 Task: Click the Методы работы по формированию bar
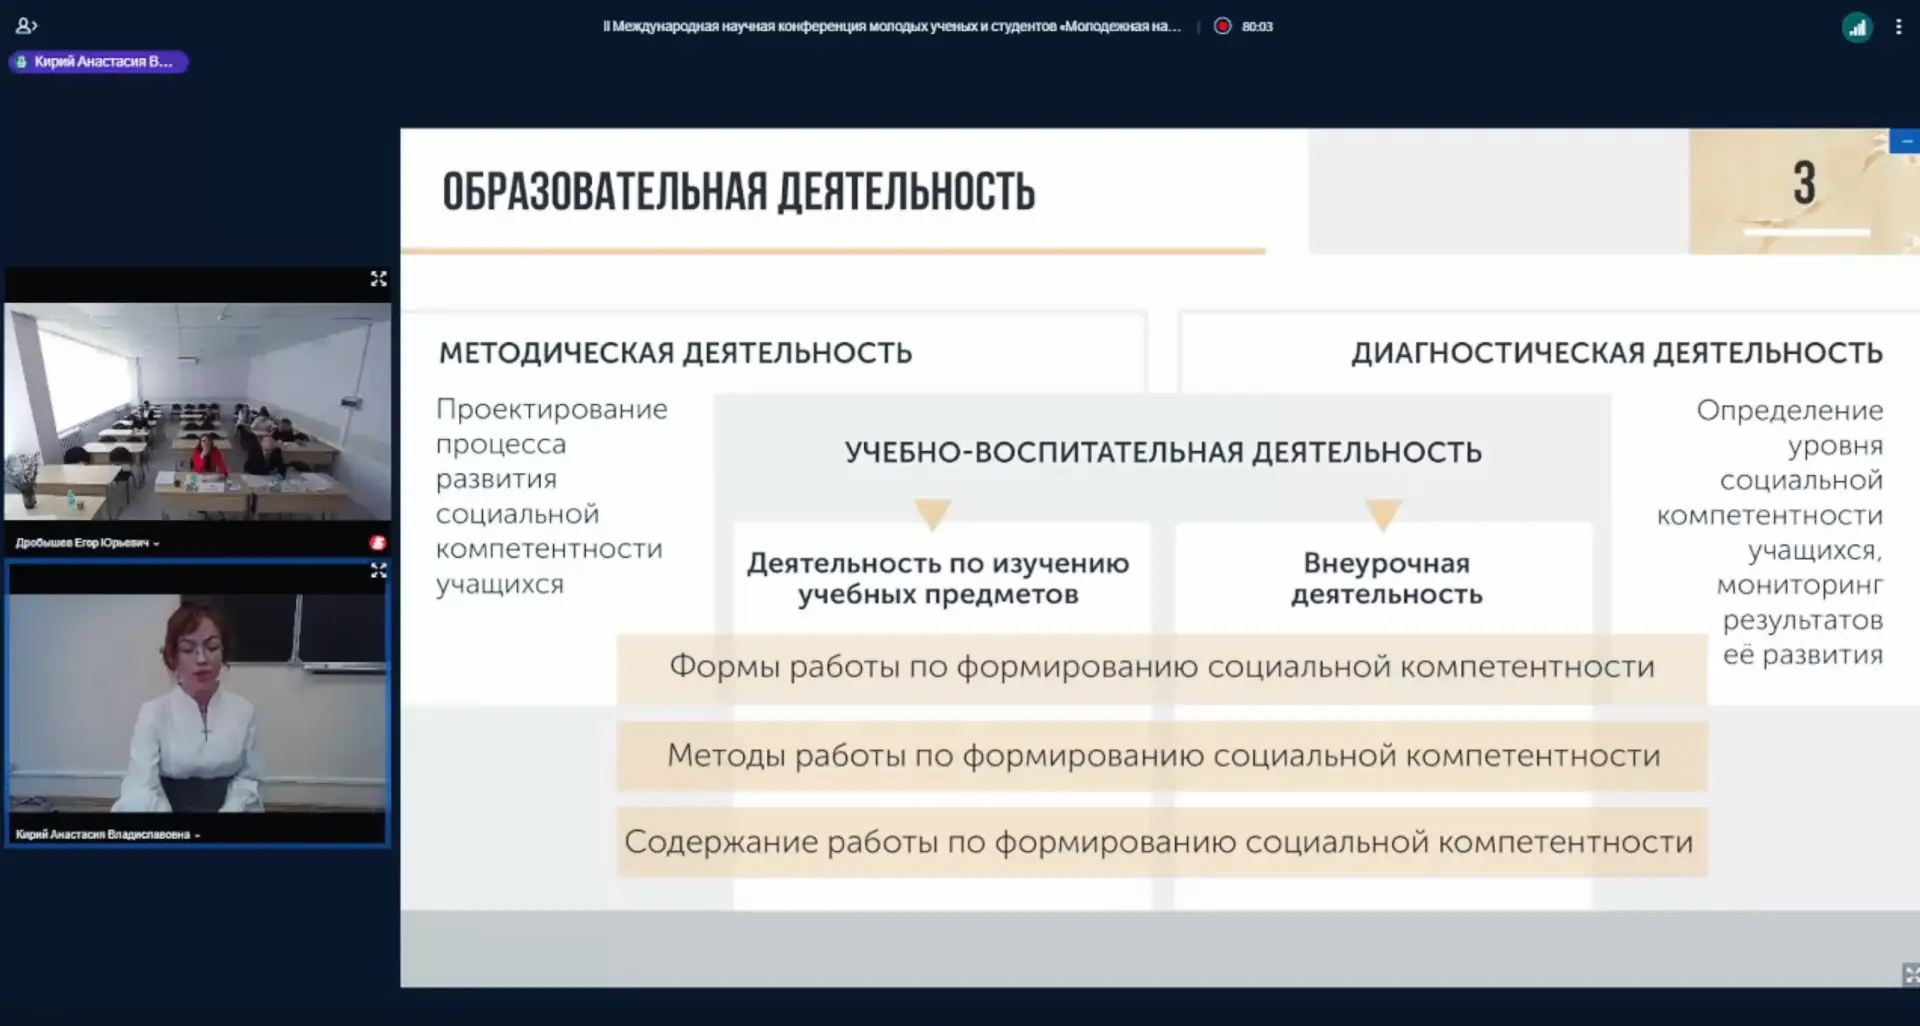[x=1162, y=756]
